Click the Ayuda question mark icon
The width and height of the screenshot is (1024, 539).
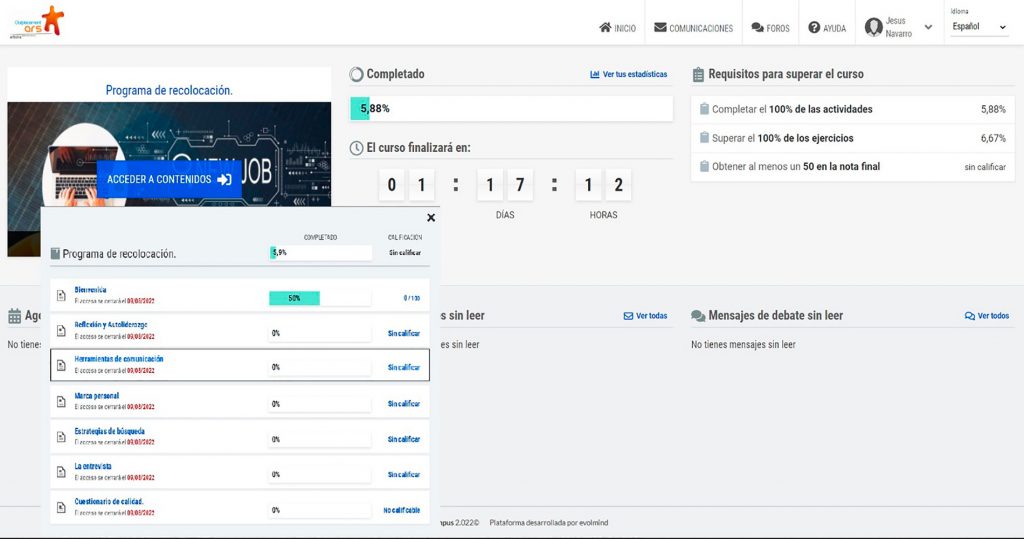pos(814,28)
